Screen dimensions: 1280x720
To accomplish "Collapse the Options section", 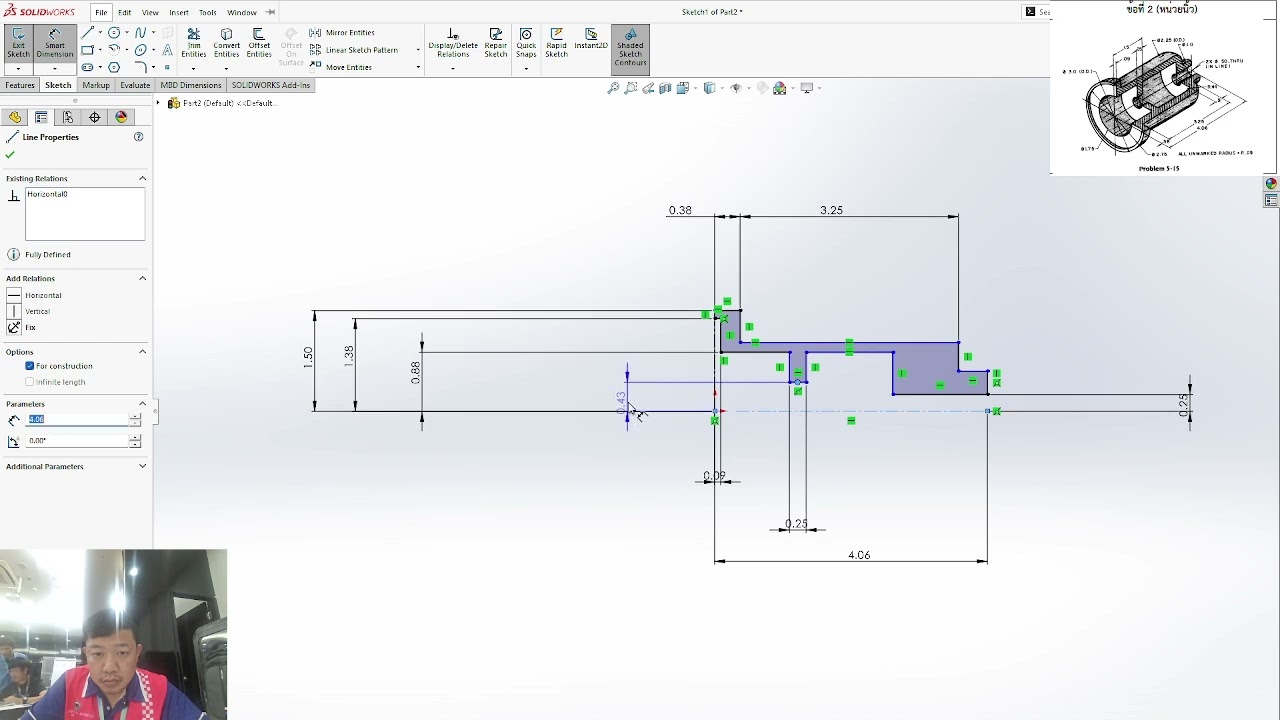I will click(x=142, y=351).
